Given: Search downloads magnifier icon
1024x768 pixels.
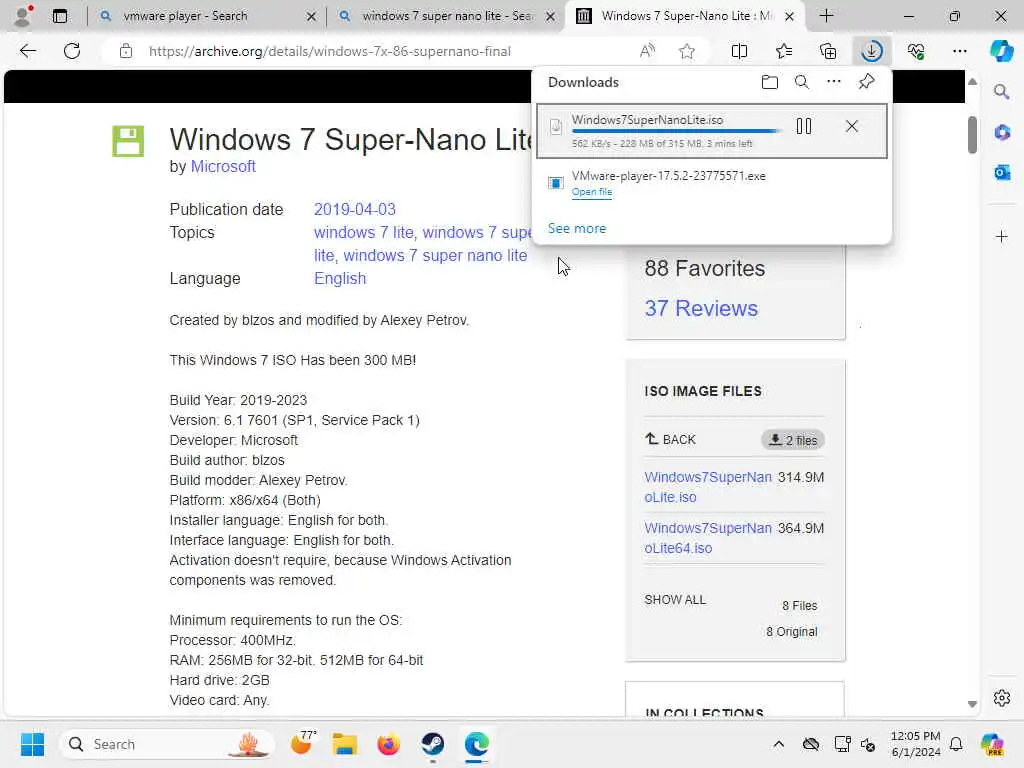Looking at the screenshot, I should [801, 82].
